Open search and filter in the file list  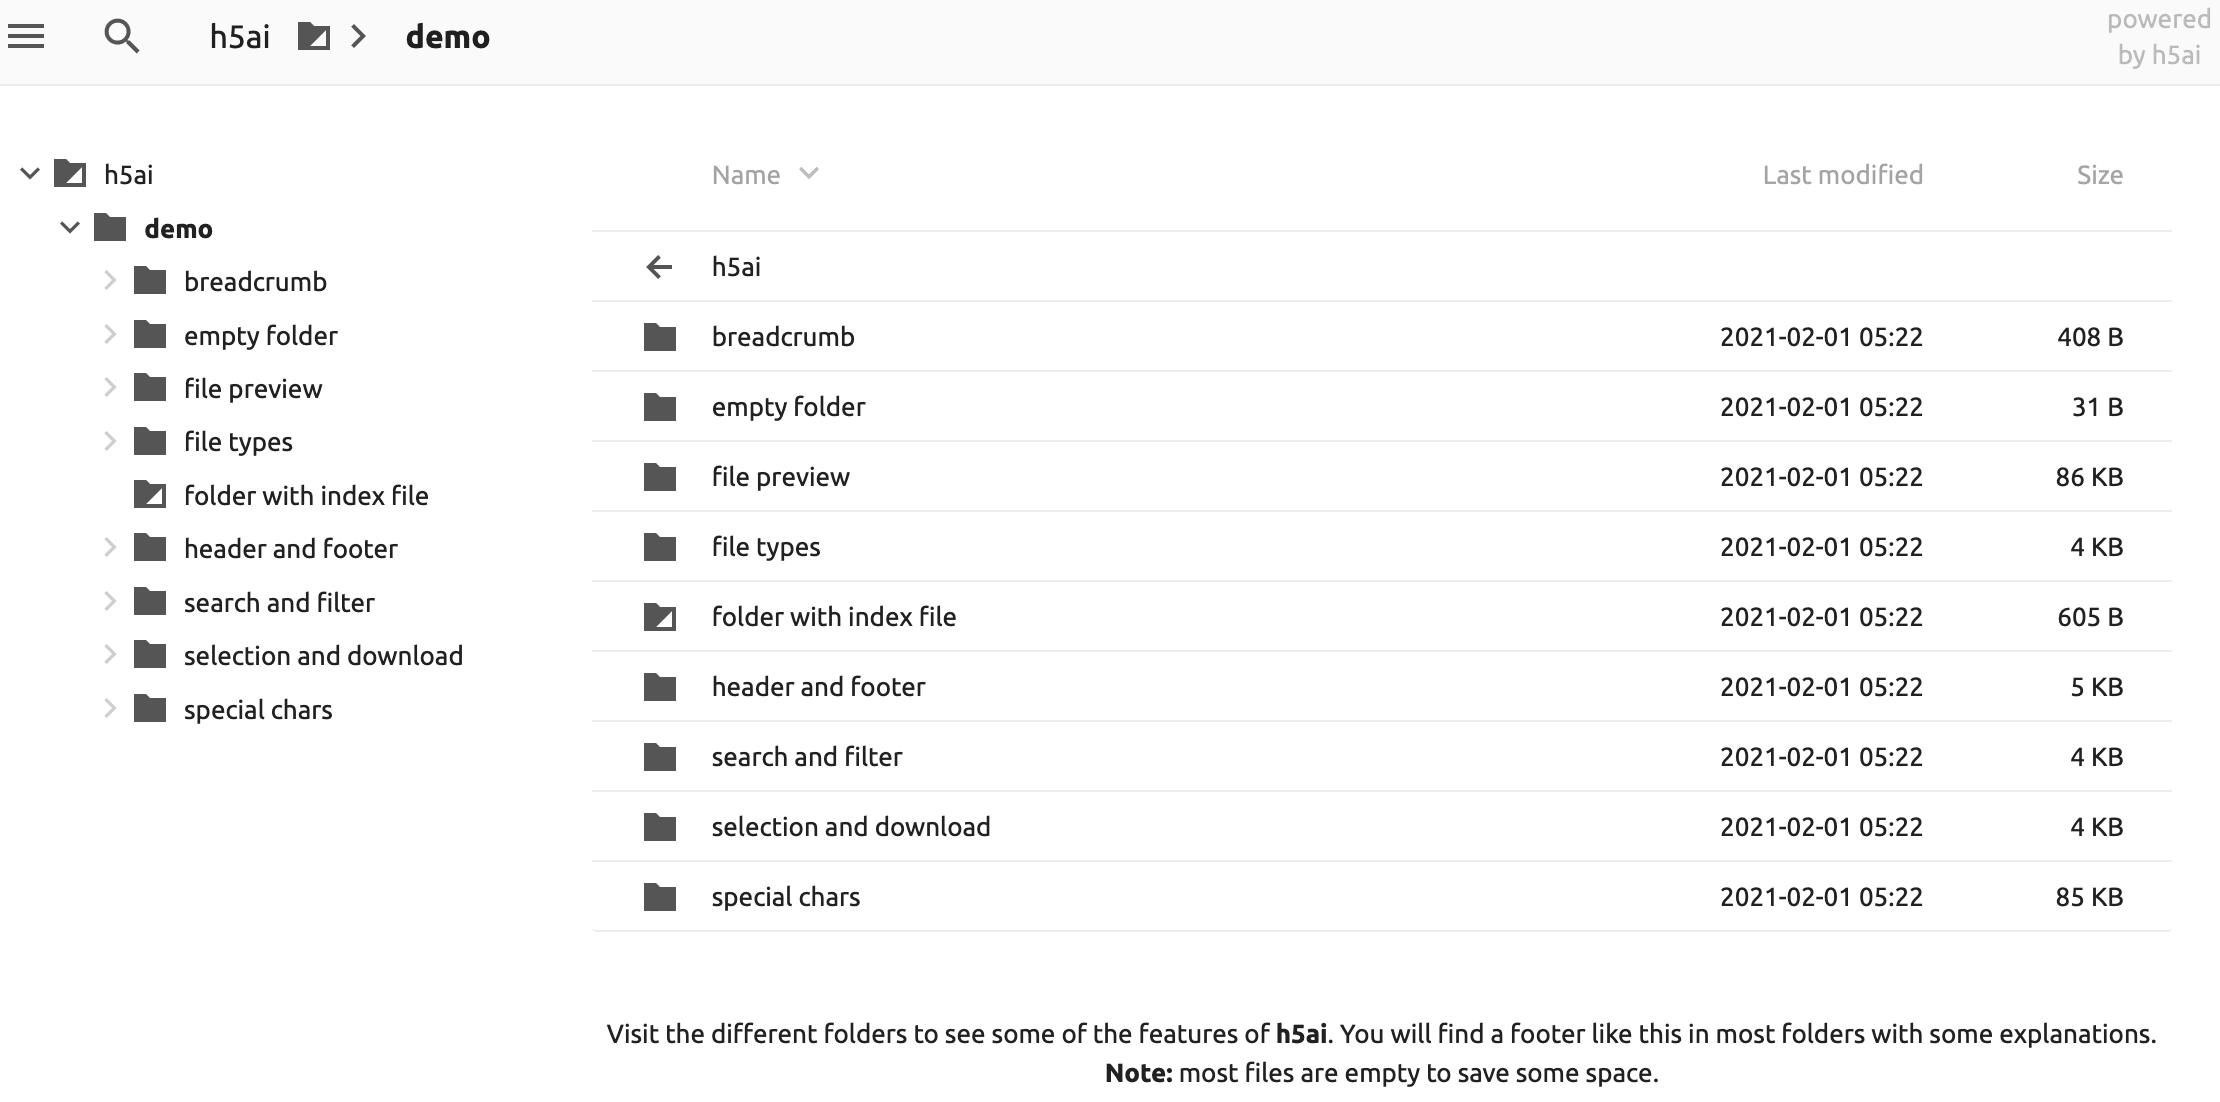(x=806, y=757)
